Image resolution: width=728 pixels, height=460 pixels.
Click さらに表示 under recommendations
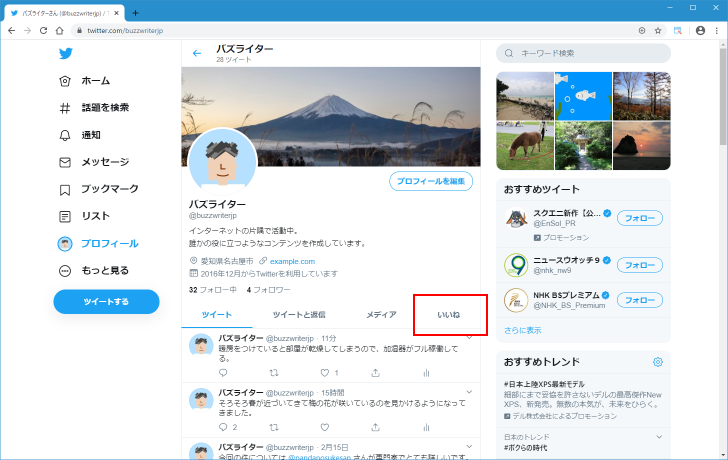click(523, 330)
